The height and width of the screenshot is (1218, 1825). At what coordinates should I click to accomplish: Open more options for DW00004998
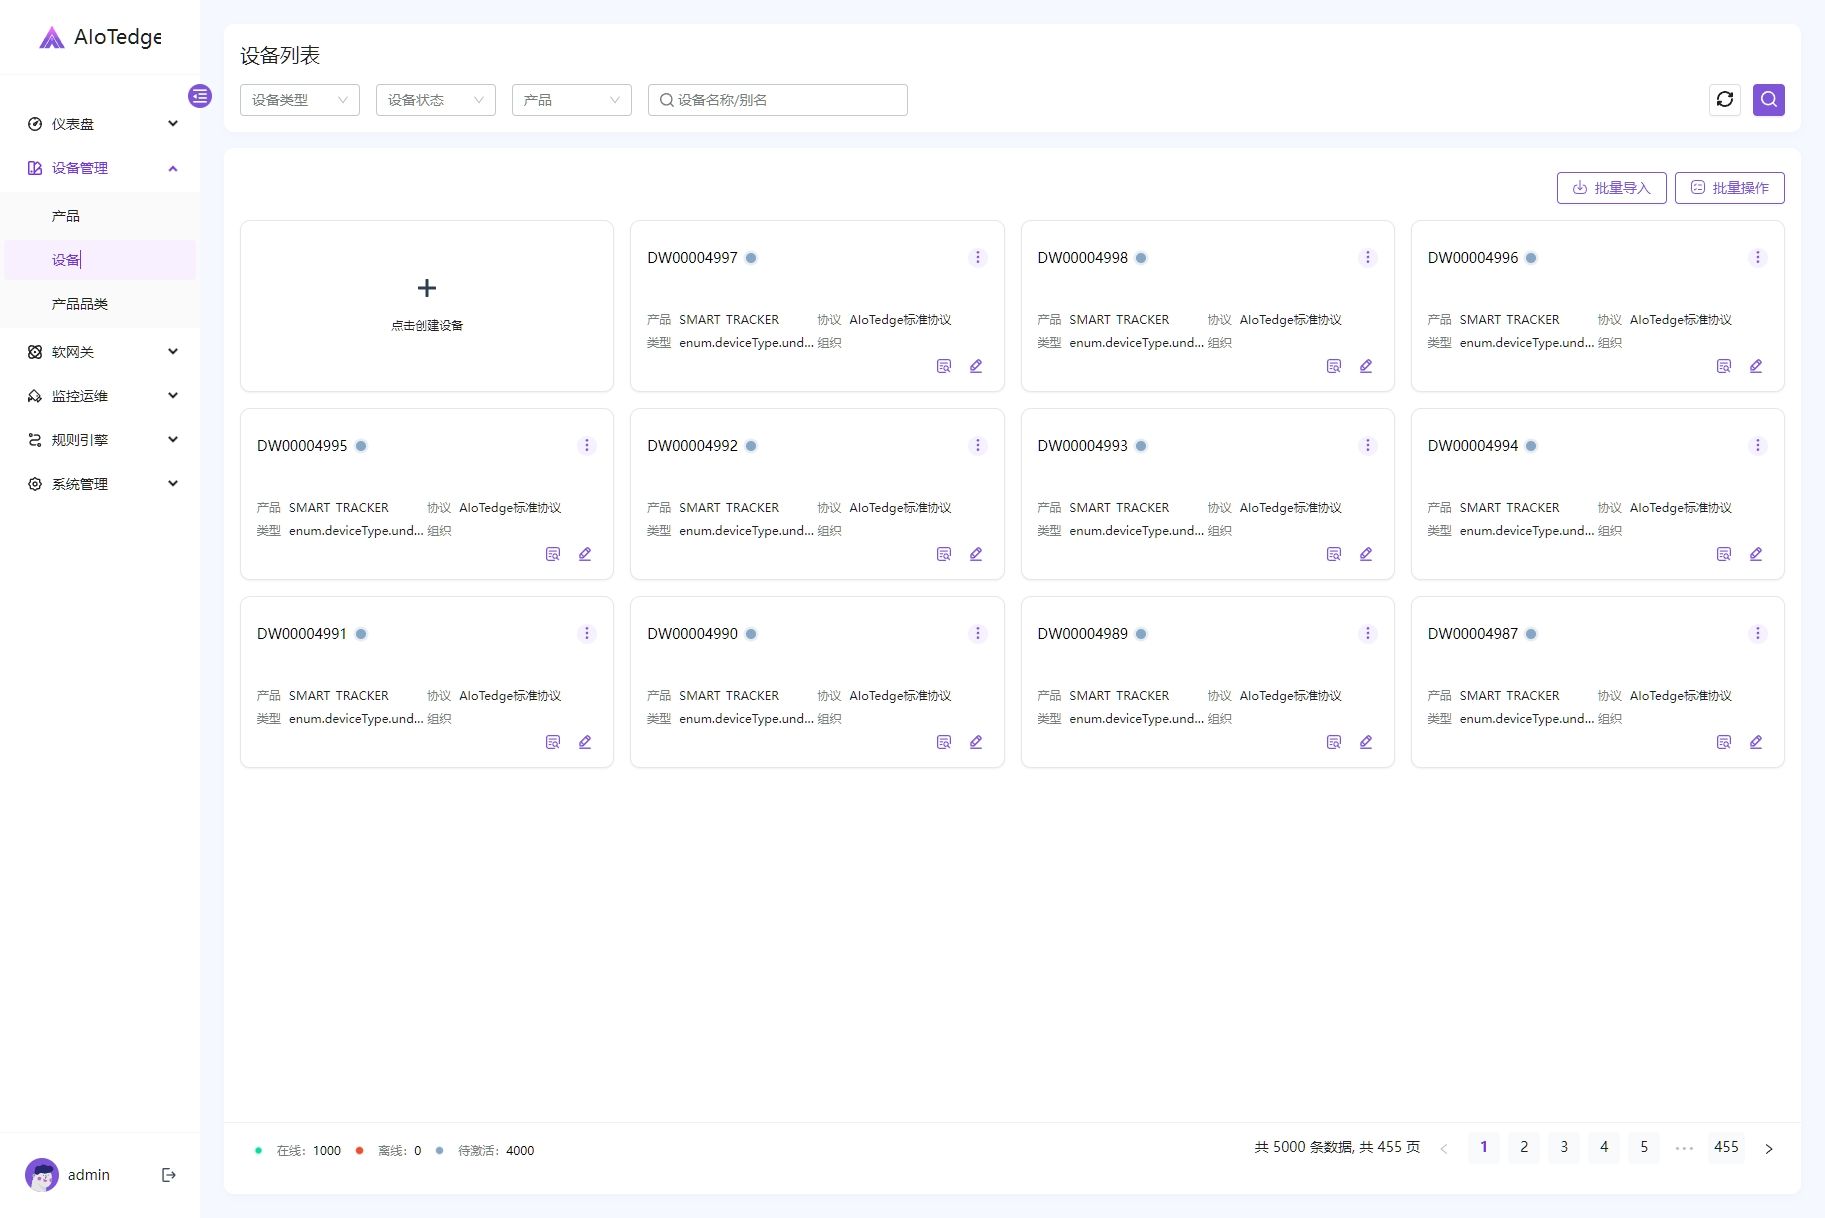1368,258
